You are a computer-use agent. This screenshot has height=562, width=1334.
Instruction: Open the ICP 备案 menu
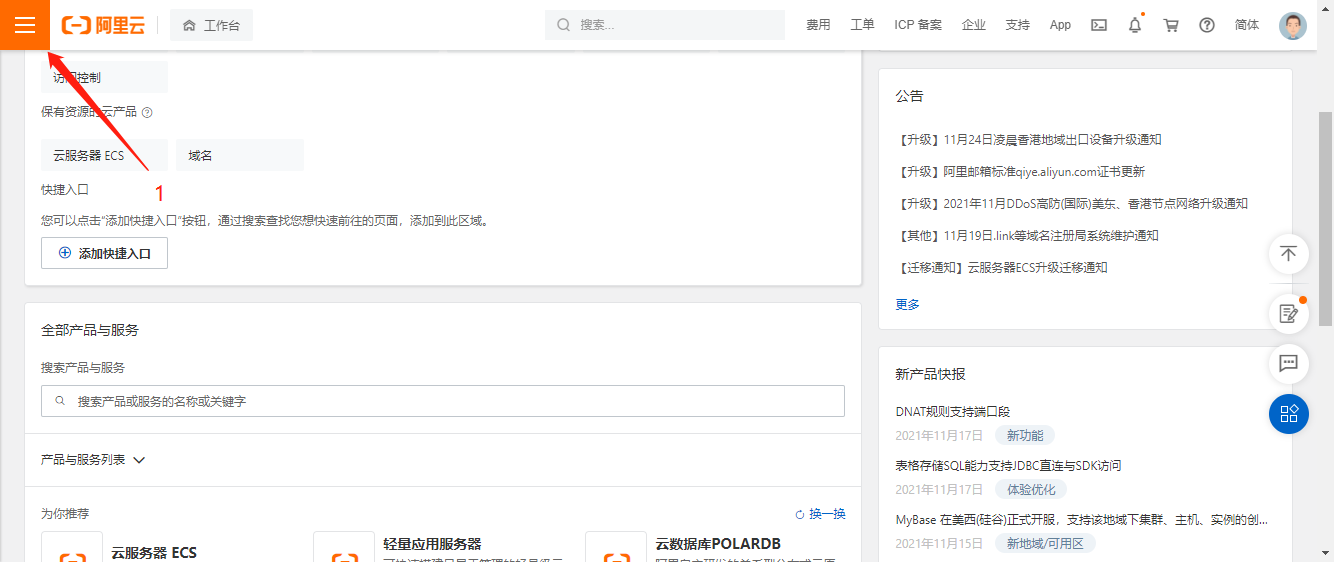pyautogui.click(x=918, y=25)
